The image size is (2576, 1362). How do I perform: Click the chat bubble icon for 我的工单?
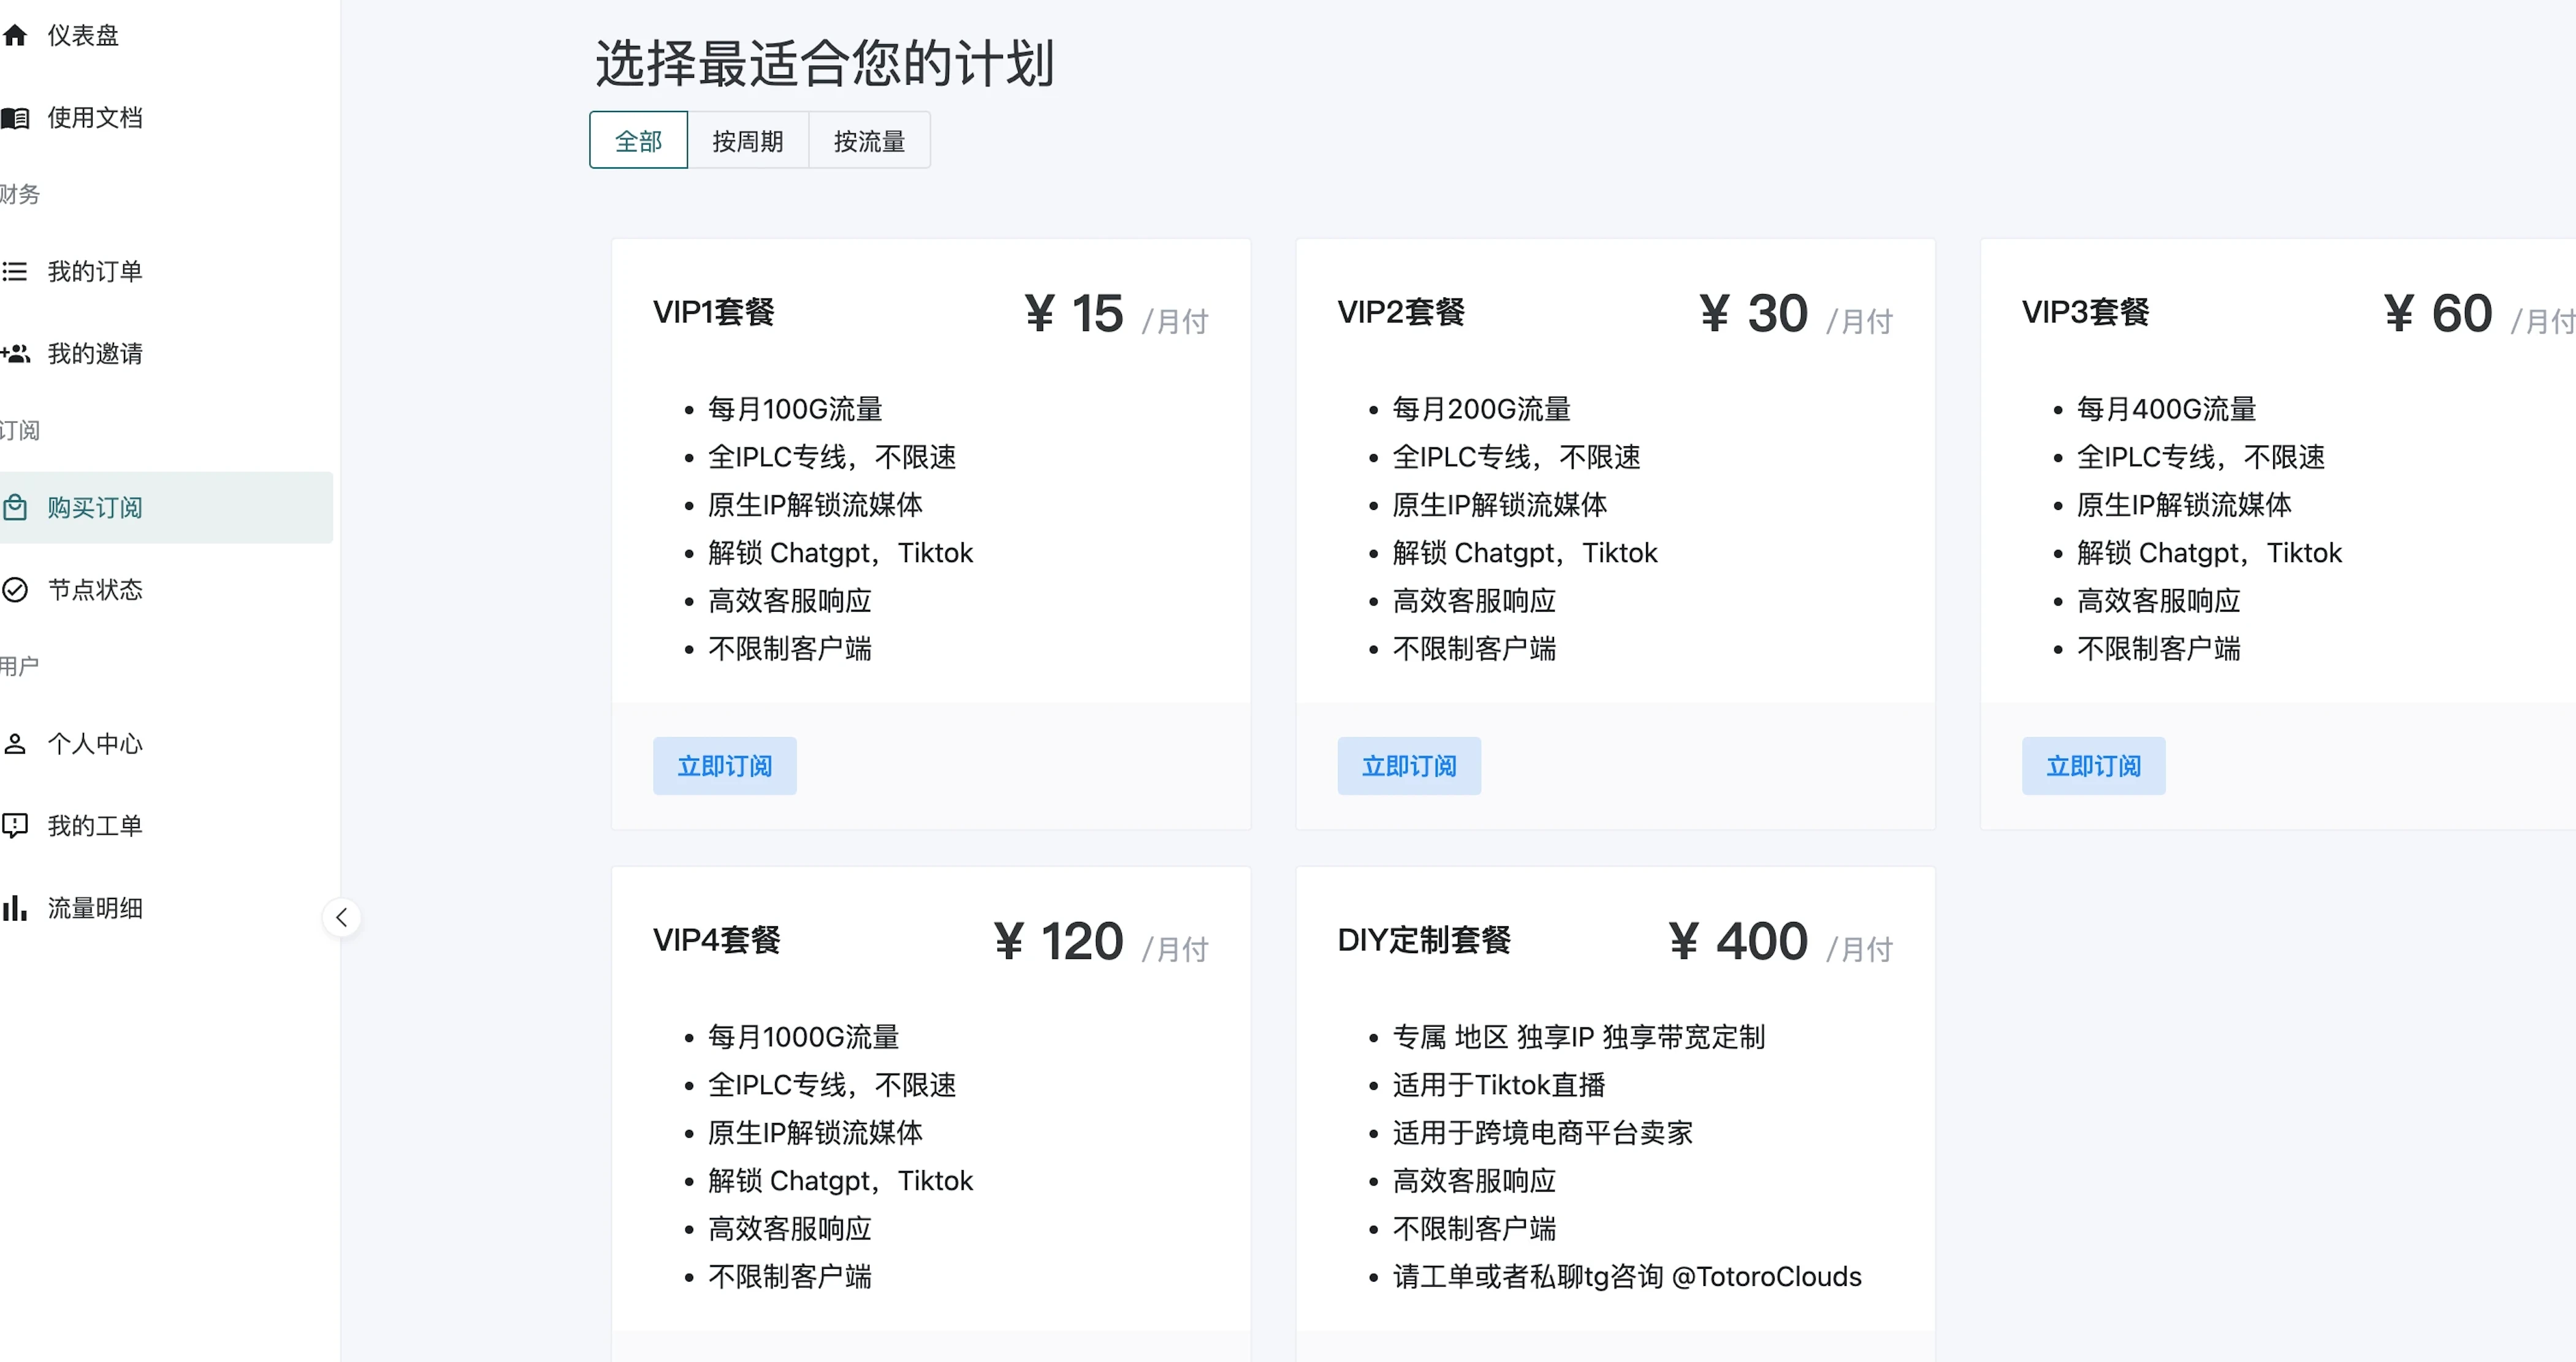pyautogui.click(x=15, y=825)
